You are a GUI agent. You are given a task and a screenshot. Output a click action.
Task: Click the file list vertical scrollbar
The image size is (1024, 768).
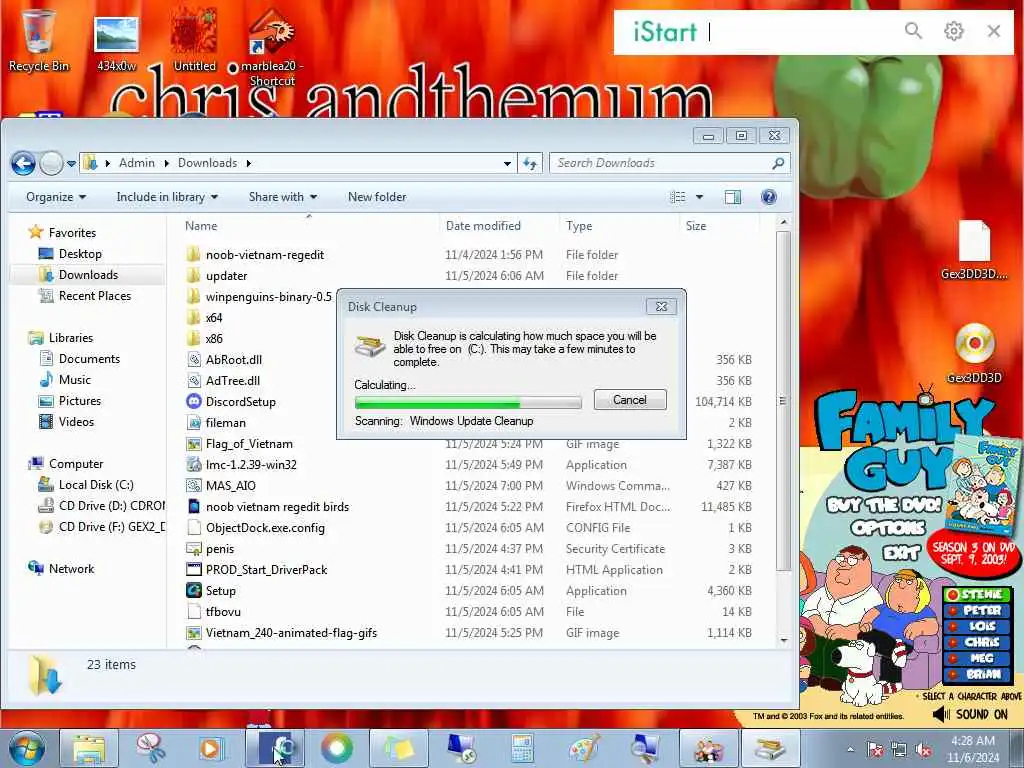click(x=783, y=400)
